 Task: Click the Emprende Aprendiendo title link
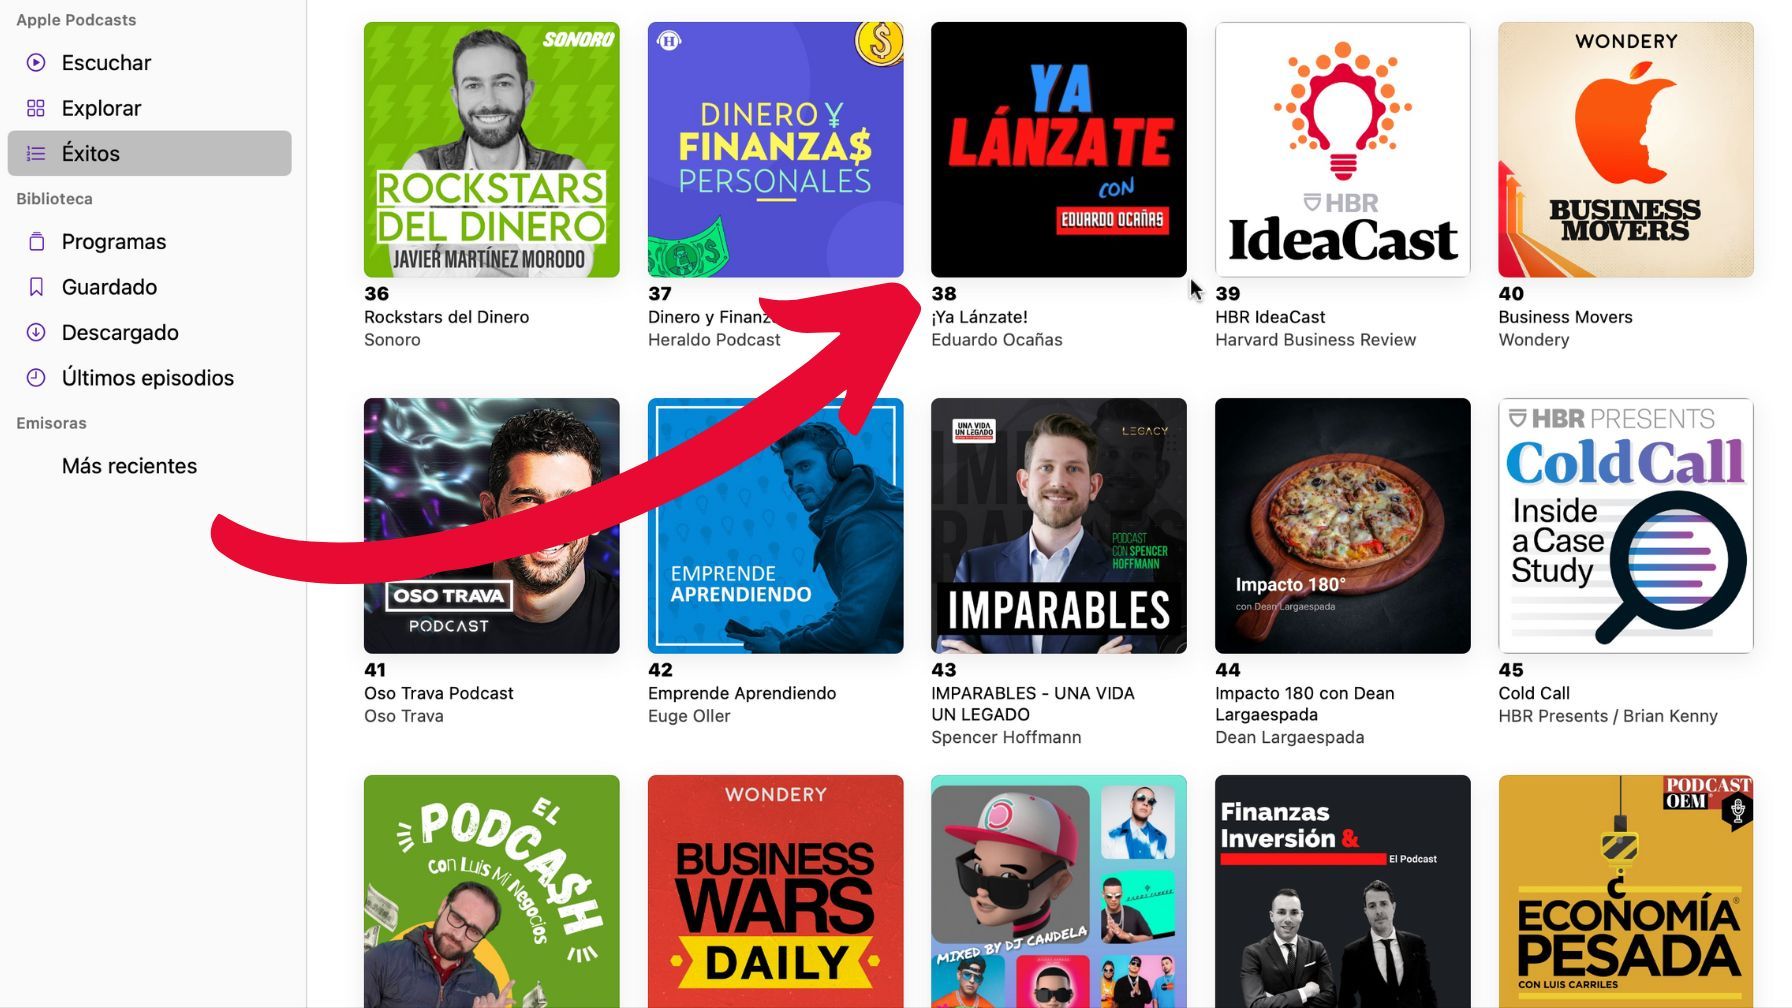[x=742, y=693]
